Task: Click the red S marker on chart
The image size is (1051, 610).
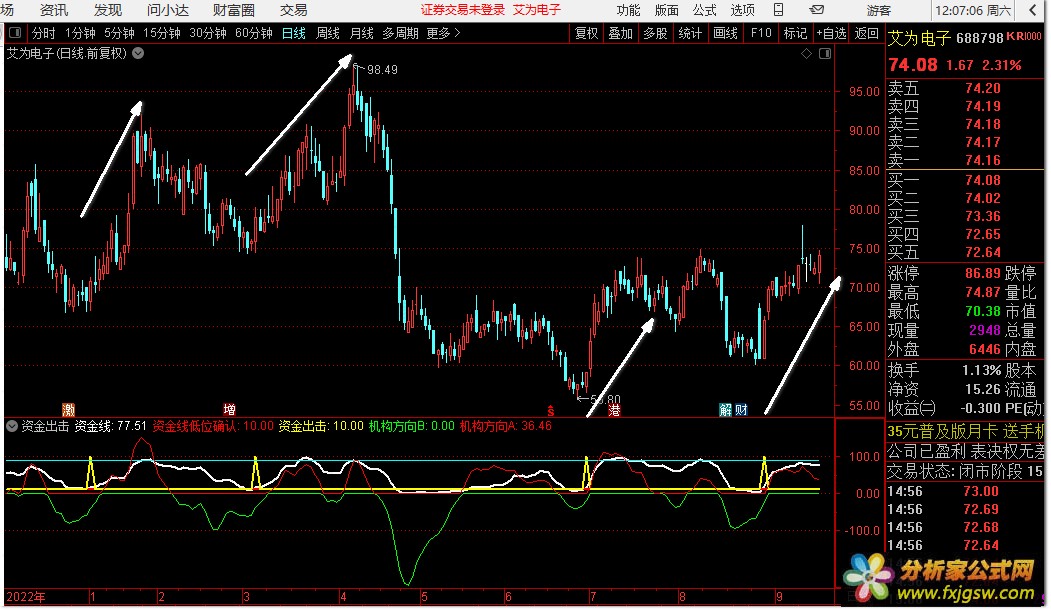Action: 550,410
